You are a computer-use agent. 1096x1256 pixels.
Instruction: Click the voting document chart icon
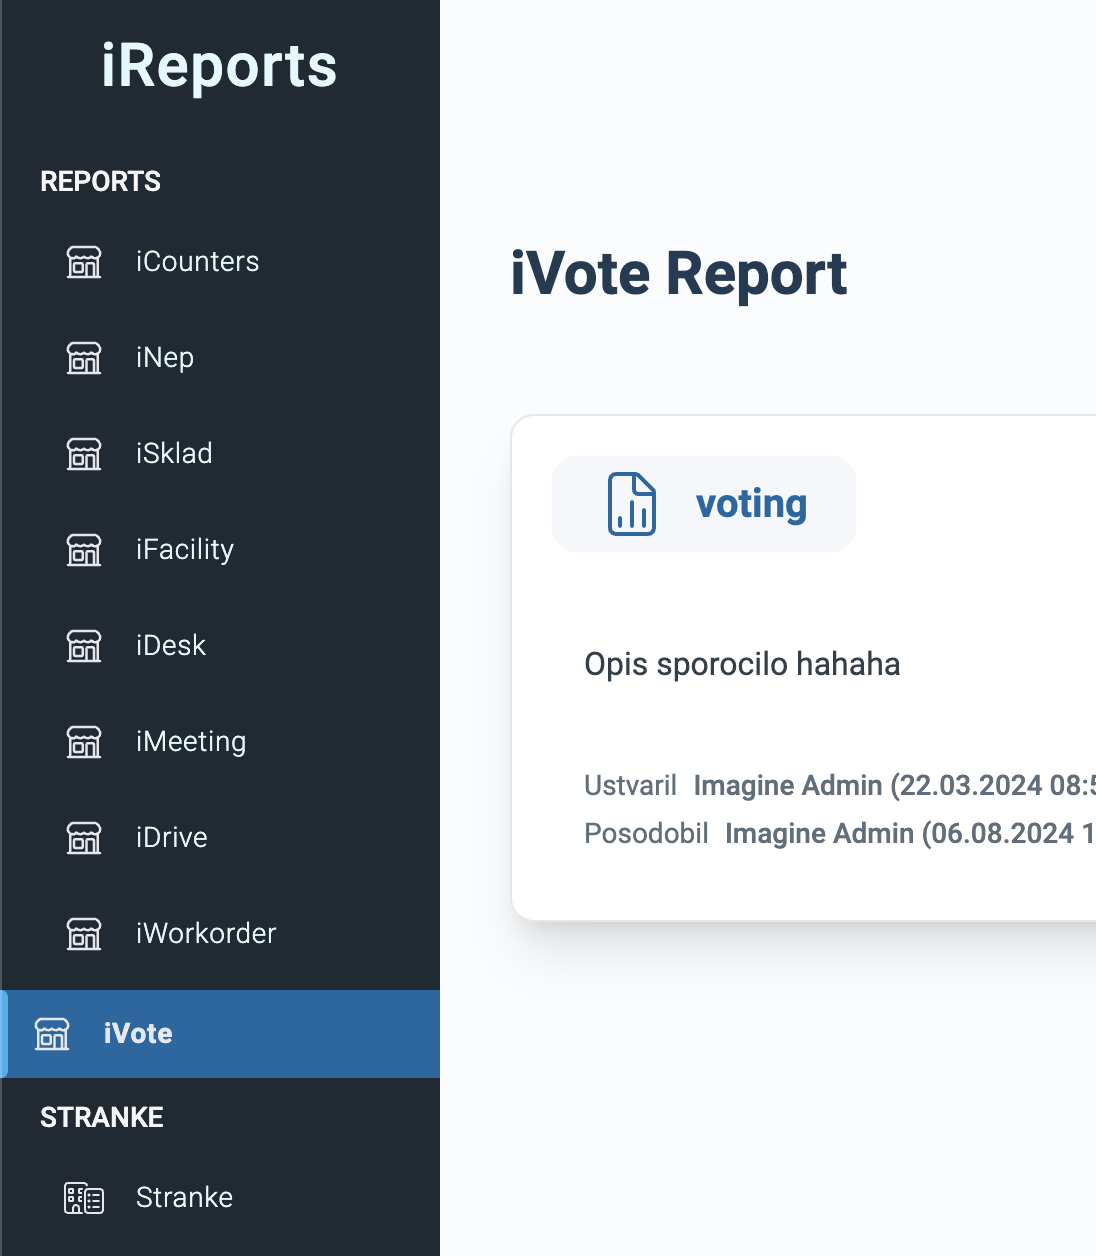[631, 504]
